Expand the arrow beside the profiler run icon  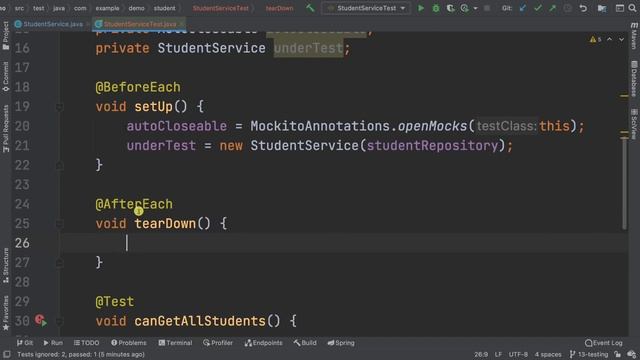[x=475, y=8]
